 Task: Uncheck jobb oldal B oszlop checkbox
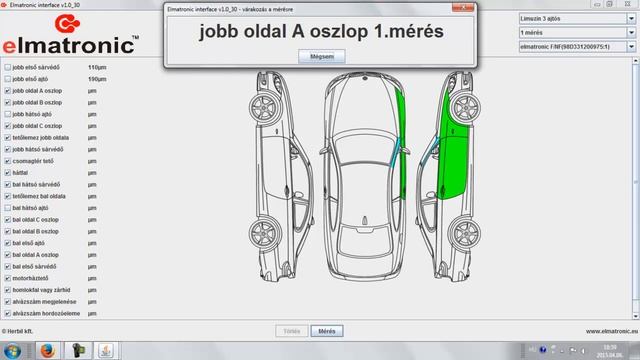coord(7,103)
